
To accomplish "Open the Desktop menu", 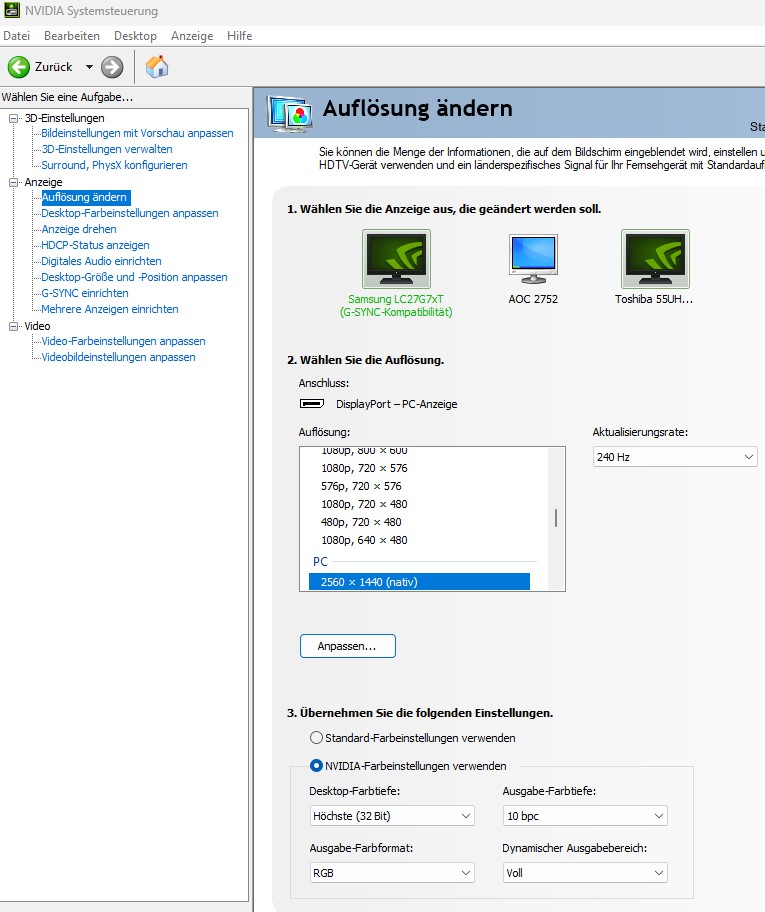I will (135, 35).
